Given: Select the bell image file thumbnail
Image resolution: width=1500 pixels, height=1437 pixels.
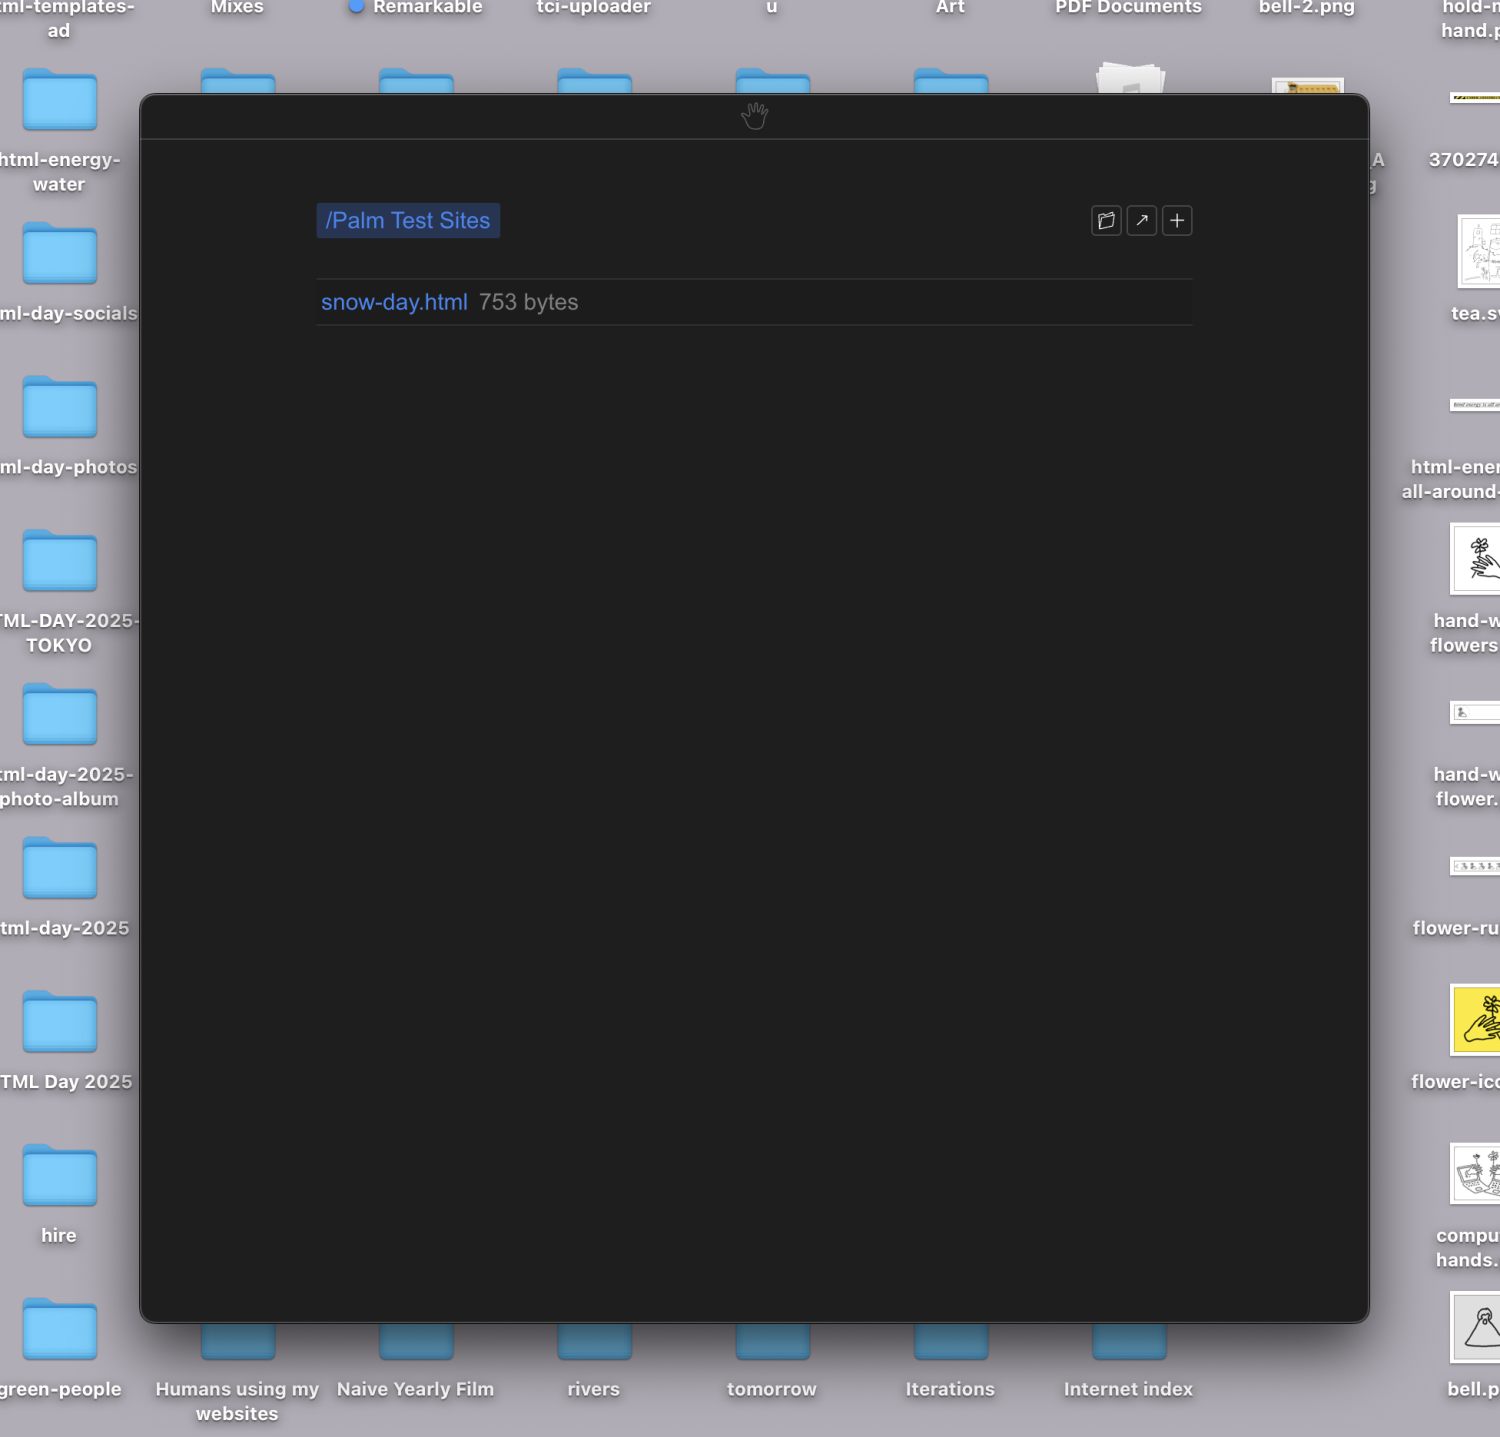Looking at the screenshot, I should pos(1477,1327).
